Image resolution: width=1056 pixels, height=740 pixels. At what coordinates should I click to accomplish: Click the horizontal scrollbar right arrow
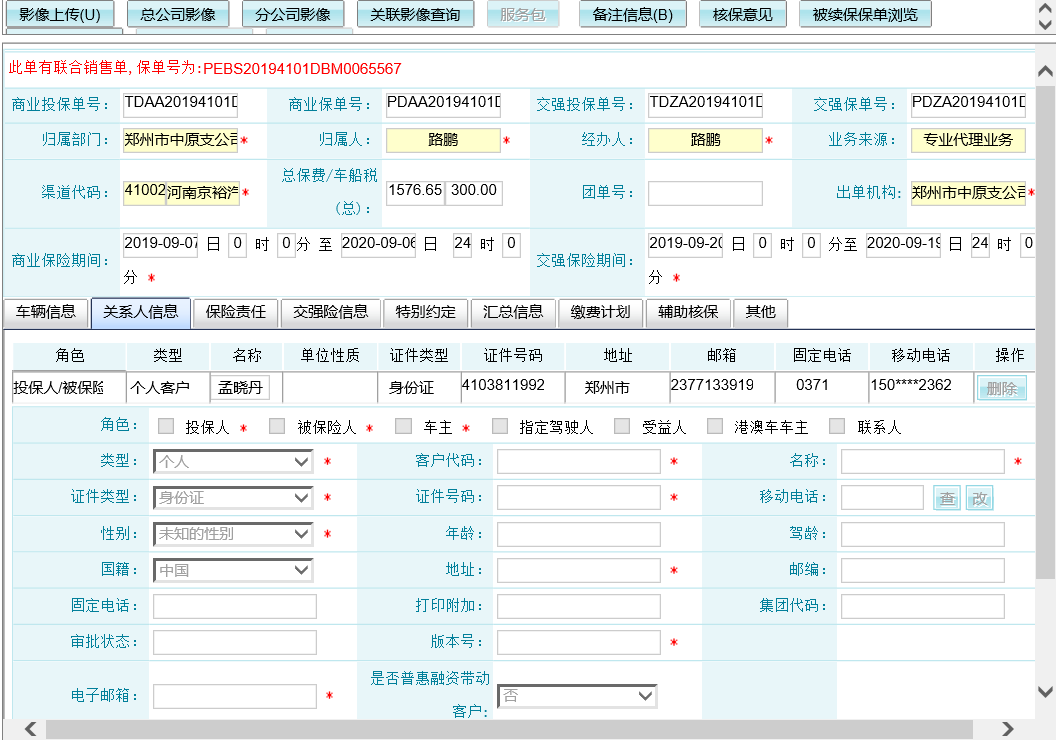(1007, 729)
